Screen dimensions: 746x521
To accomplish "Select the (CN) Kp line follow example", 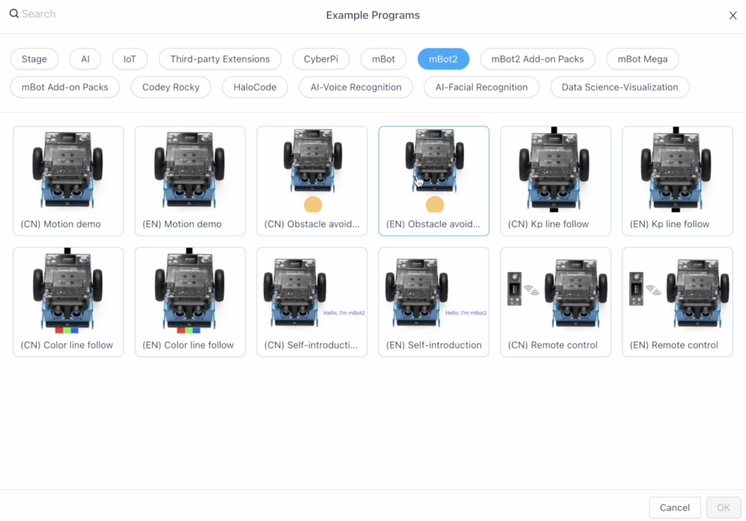I will (x=556, y=181).
